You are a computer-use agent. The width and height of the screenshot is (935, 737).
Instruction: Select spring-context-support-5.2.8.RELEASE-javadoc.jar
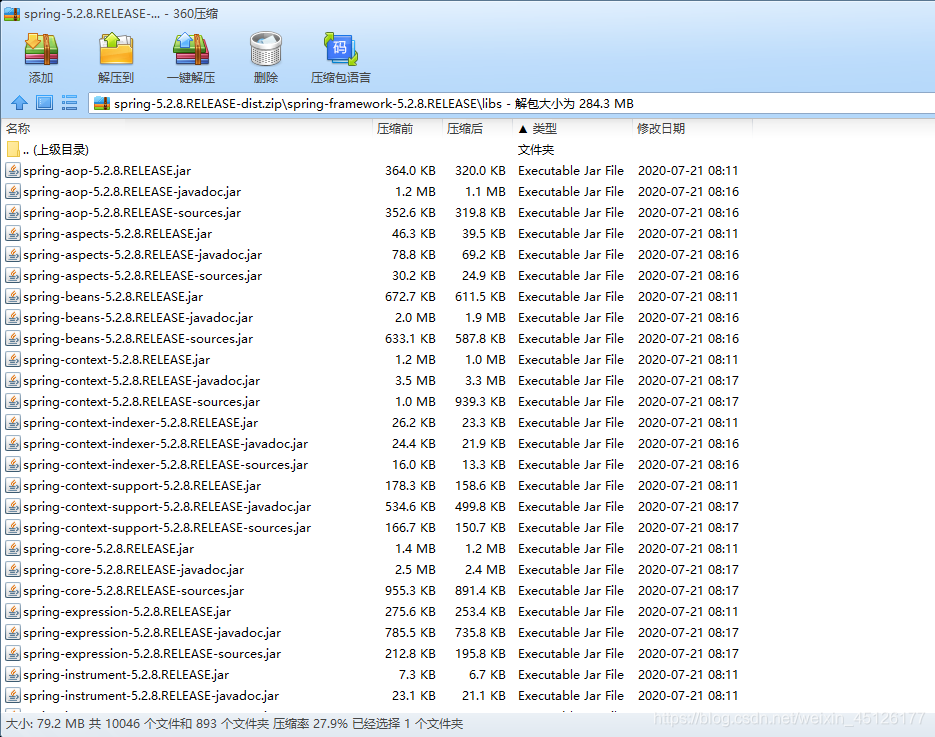[x=167, y=507]
